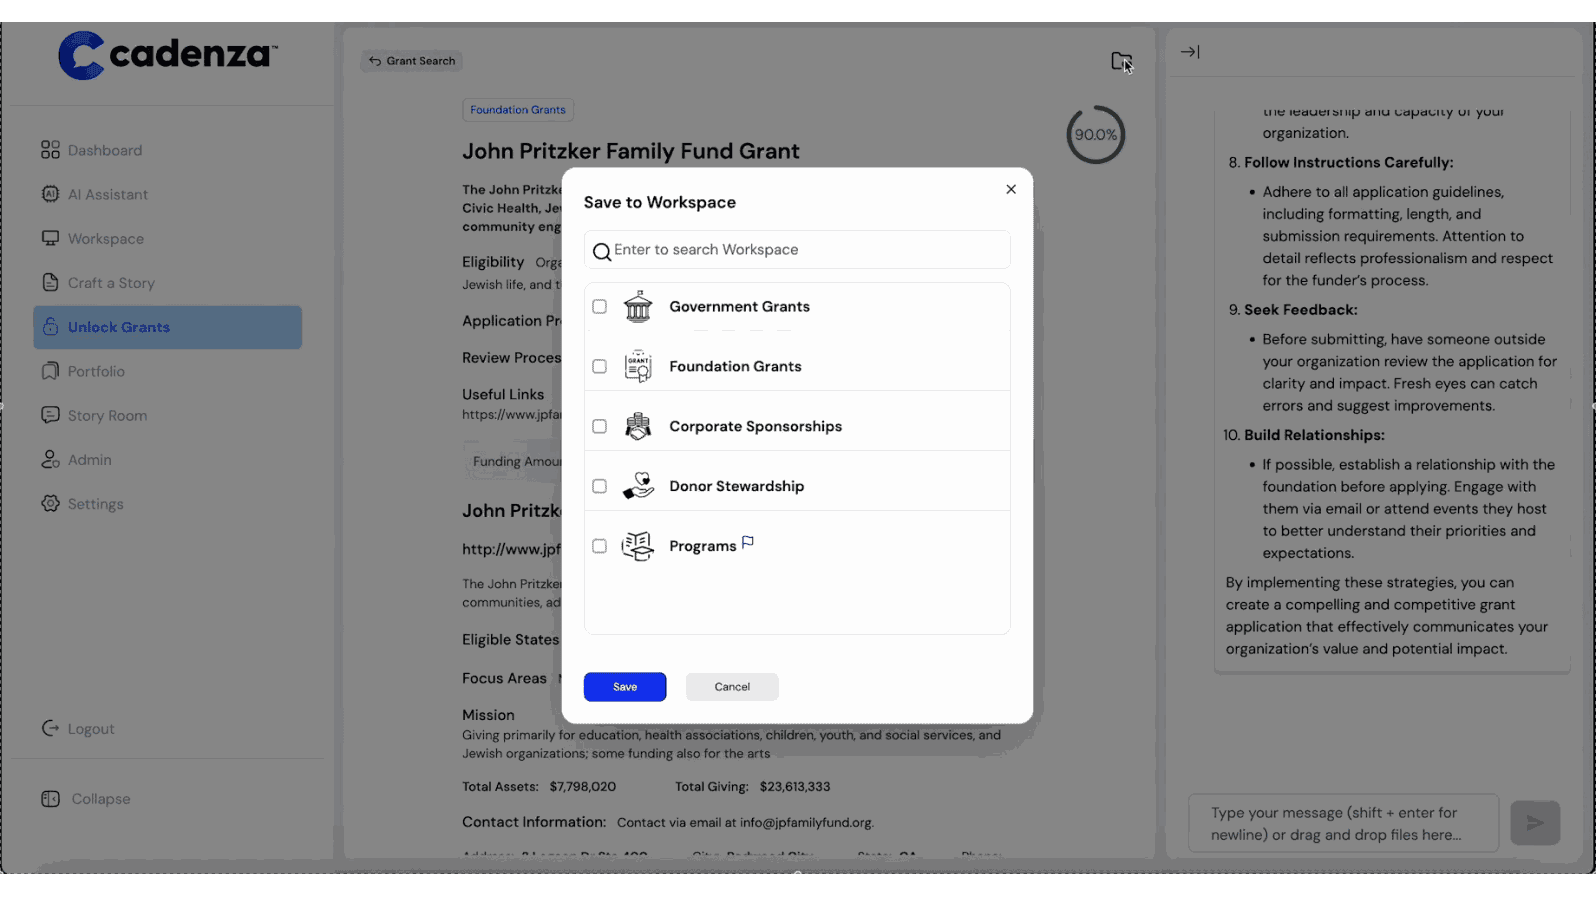
Task: Focus the Enter to search Workspace field
Action: coord(797,250)
